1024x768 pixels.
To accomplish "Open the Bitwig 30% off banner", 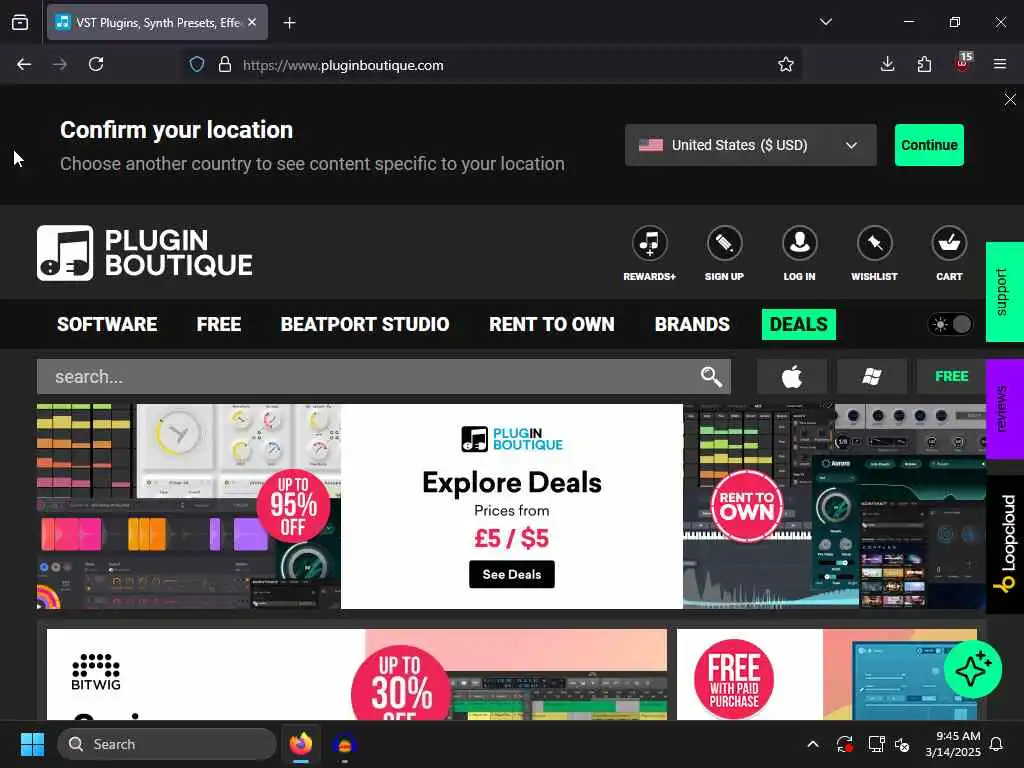I will [357, 675].
